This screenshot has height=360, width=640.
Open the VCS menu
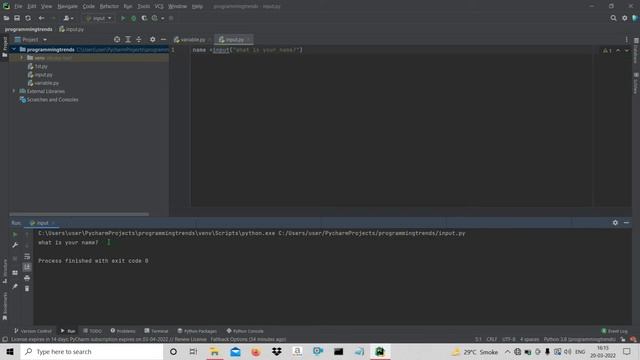pos(159,7)
